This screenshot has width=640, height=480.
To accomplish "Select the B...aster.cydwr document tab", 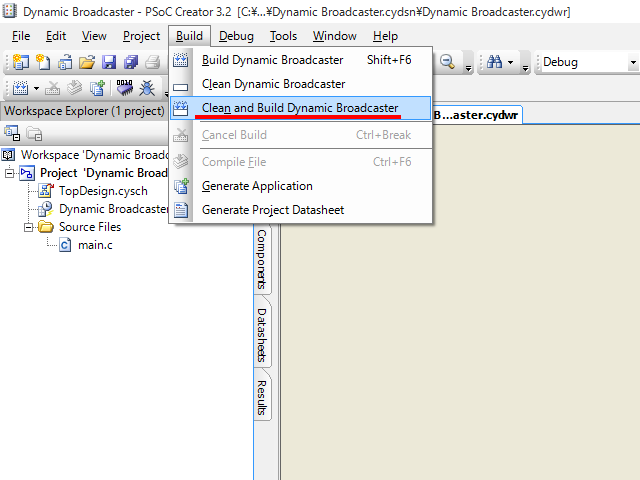I will (x=476, y=115).
